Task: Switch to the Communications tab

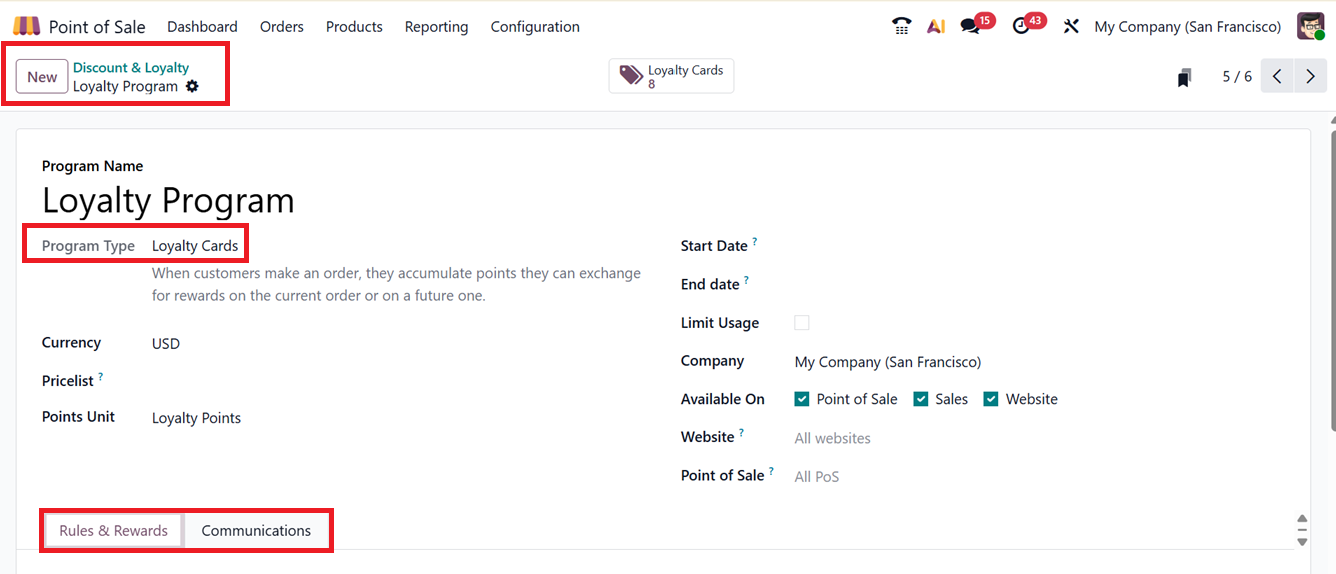Action: 256,531
